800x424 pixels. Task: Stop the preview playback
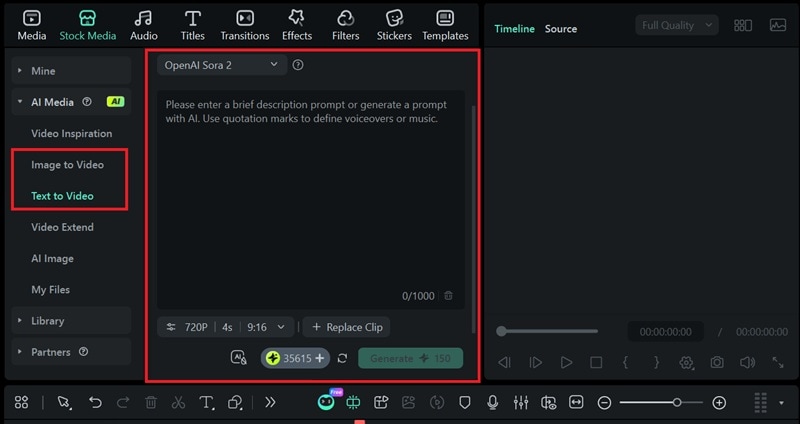596,362
